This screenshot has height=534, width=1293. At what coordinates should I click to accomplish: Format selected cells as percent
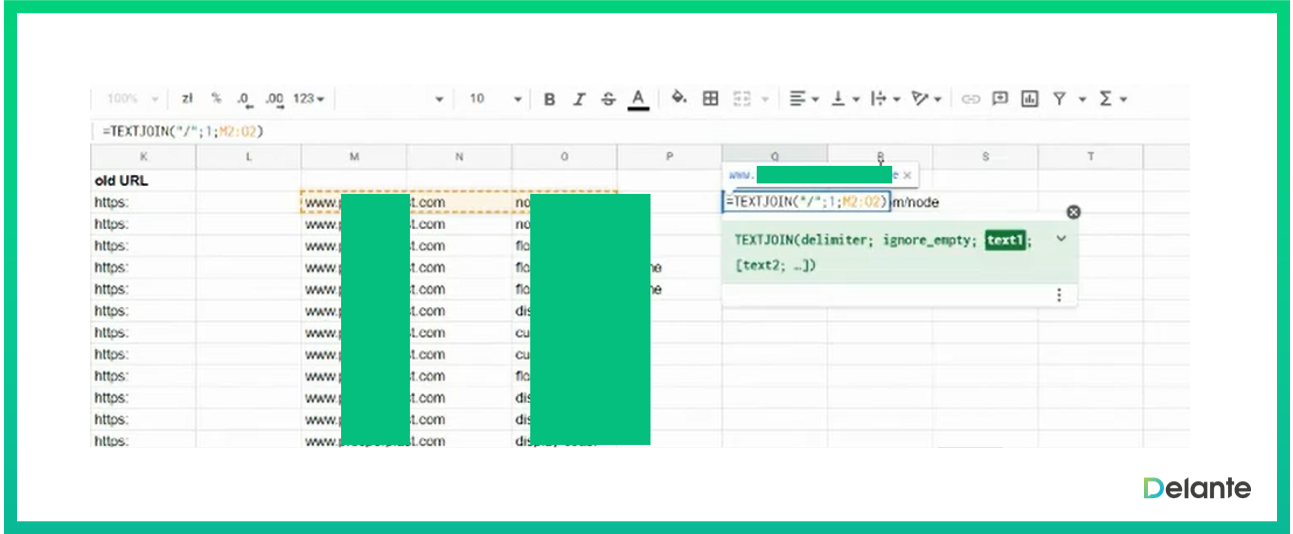215,99
